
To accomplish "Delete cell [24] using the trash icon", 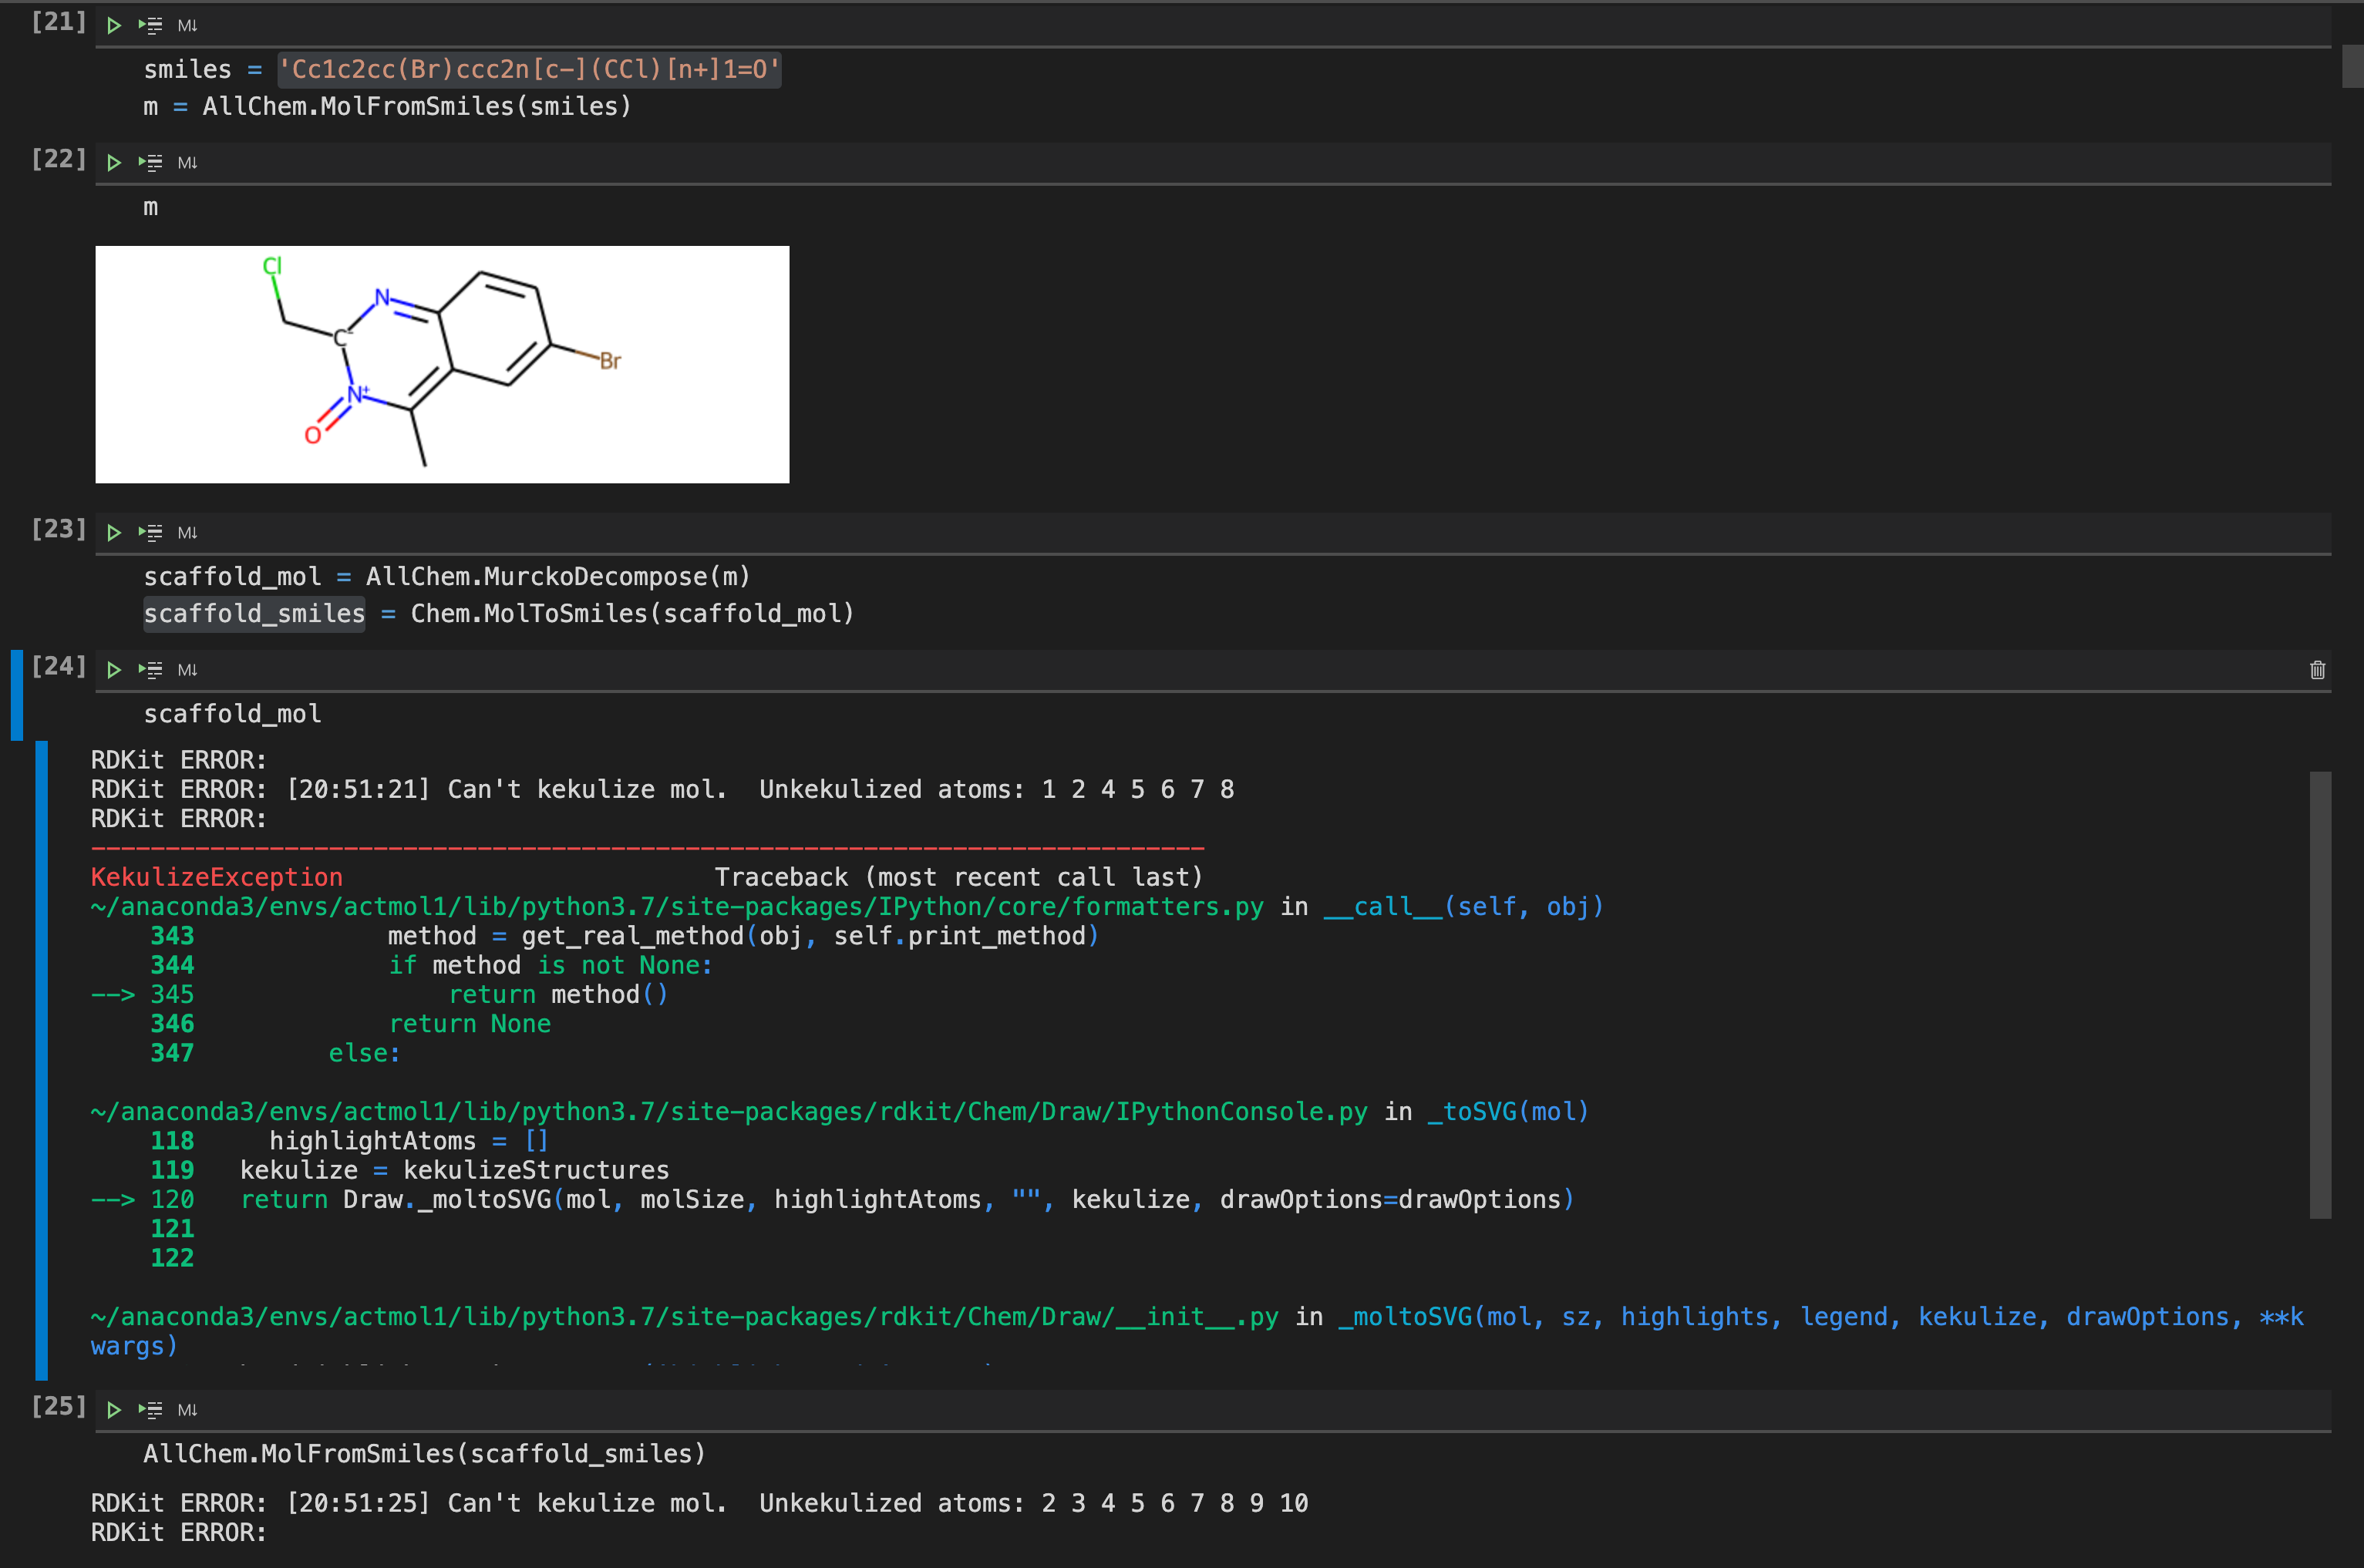I will click(x=2317, y=670).
